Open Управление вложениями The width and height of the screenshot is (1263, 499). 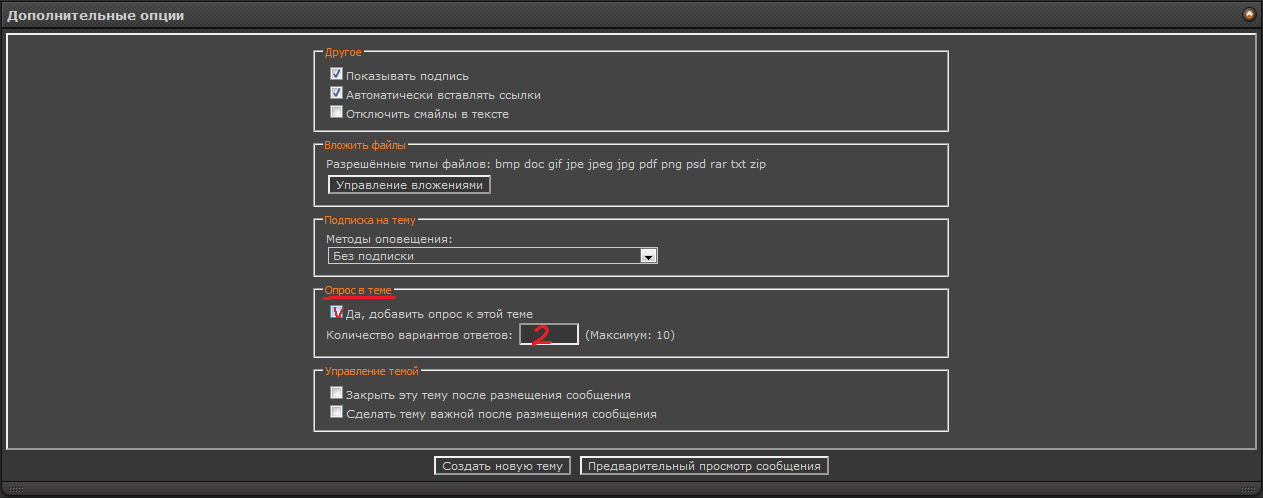409,185
